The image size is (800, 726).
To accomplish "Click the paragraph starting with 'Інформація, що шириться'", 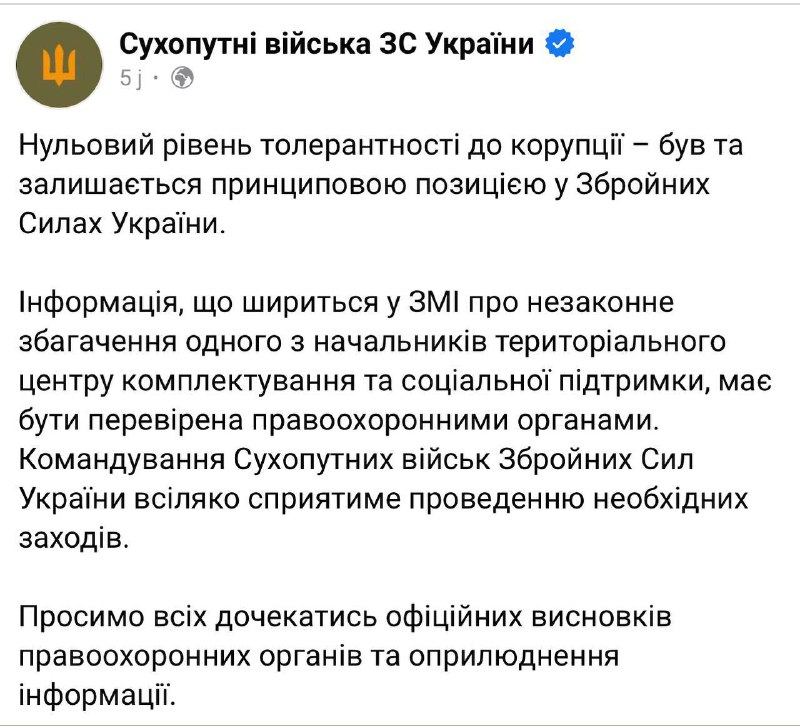I will 395,420.
